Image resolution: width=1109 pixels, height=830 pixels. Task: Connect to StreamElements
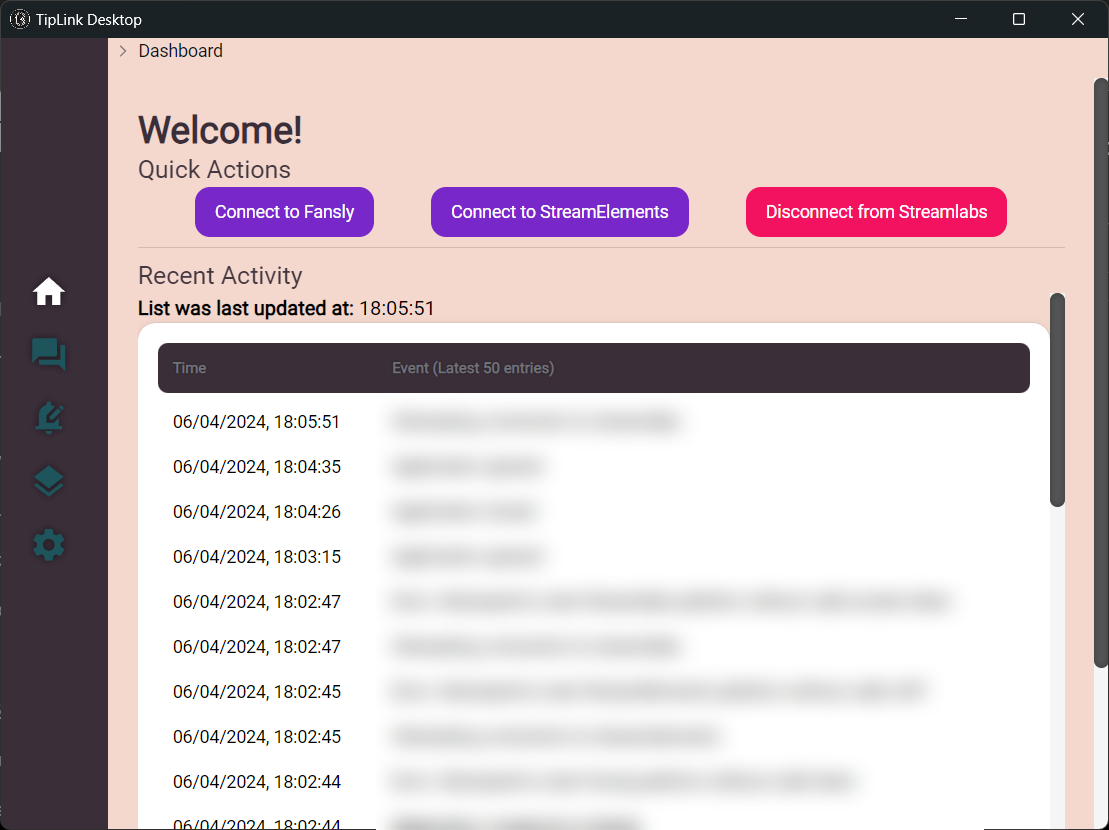point(559,212)
